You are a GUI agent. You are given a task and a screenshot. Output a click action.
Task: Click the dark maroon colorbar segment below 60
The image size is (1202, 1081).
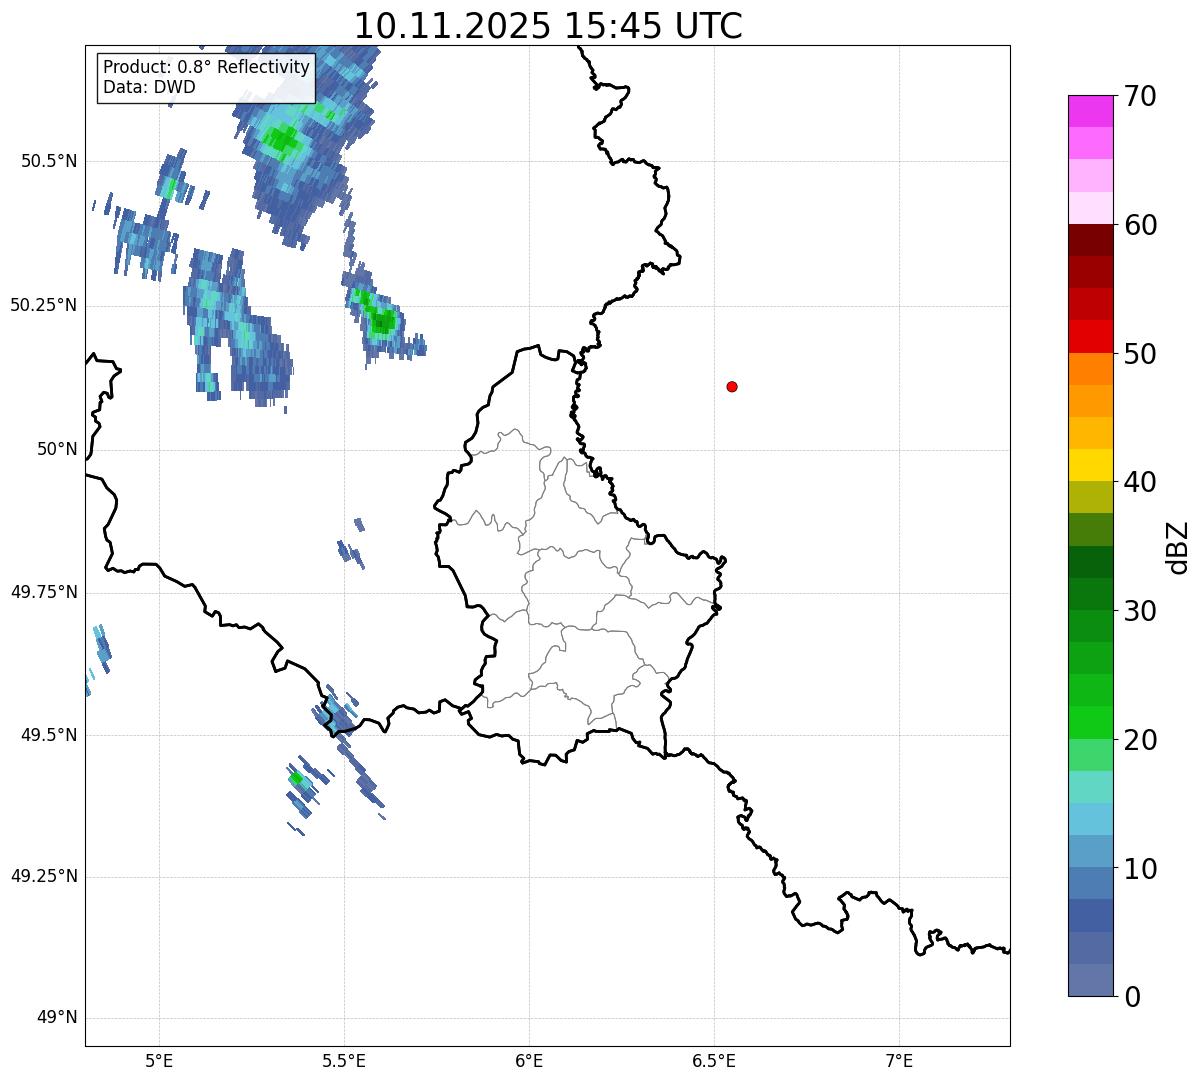point(1090,240)
